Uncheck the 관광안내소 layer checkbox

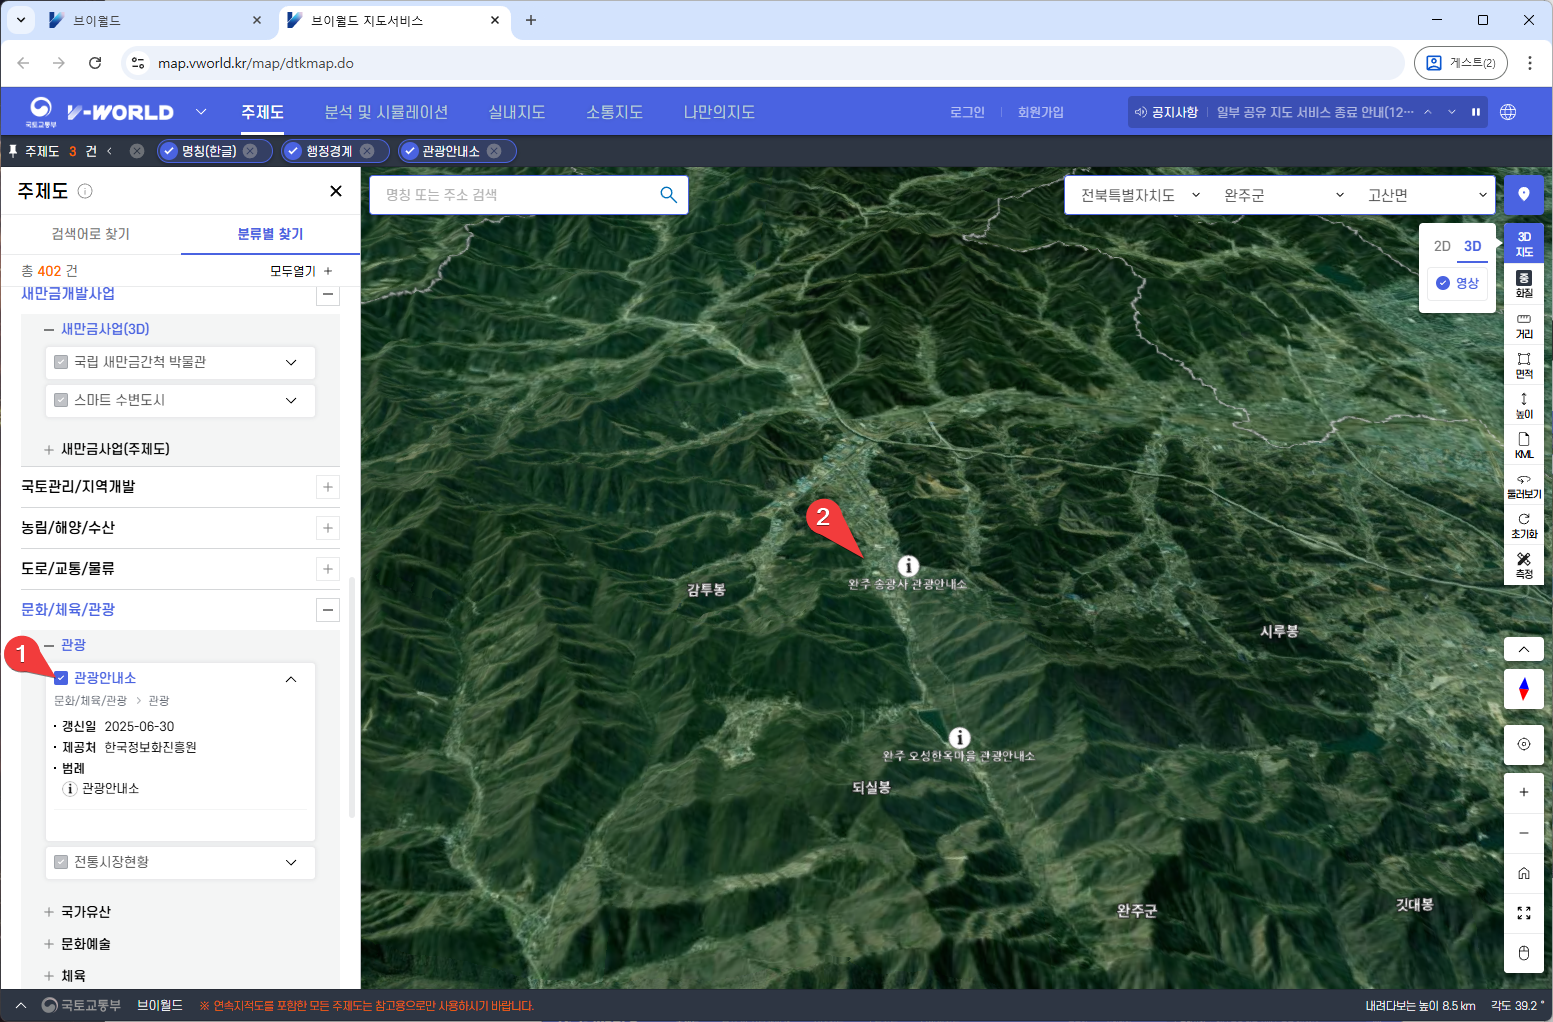point(61,678)
